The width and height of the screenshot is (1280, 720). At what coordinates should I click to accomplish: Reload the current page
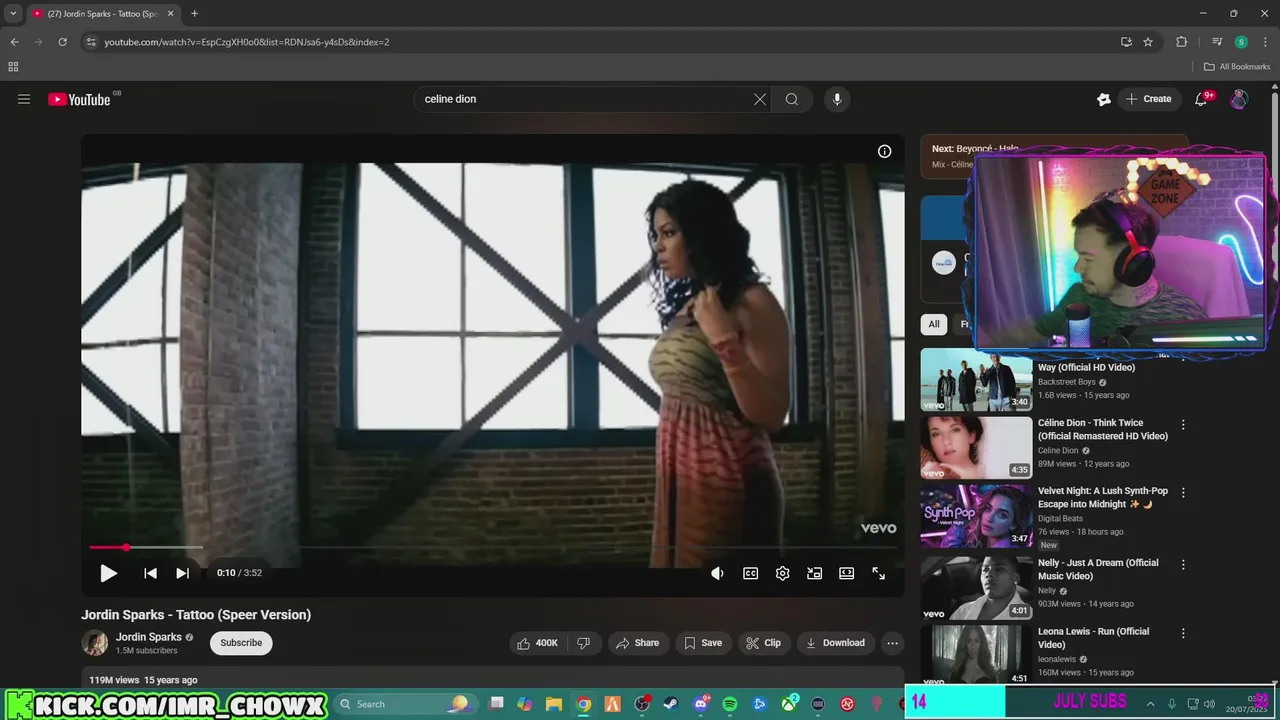[x=62, y=42]
